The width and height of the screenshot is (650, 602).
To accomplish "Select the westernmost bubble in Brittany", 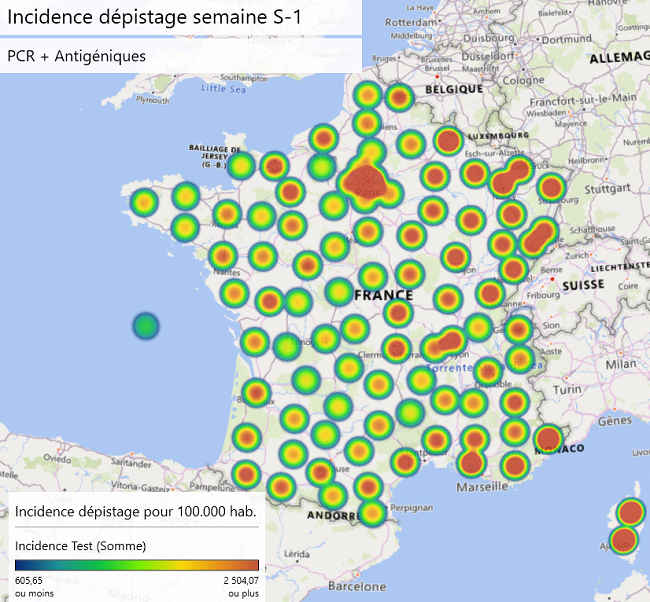I will point(145,203).
